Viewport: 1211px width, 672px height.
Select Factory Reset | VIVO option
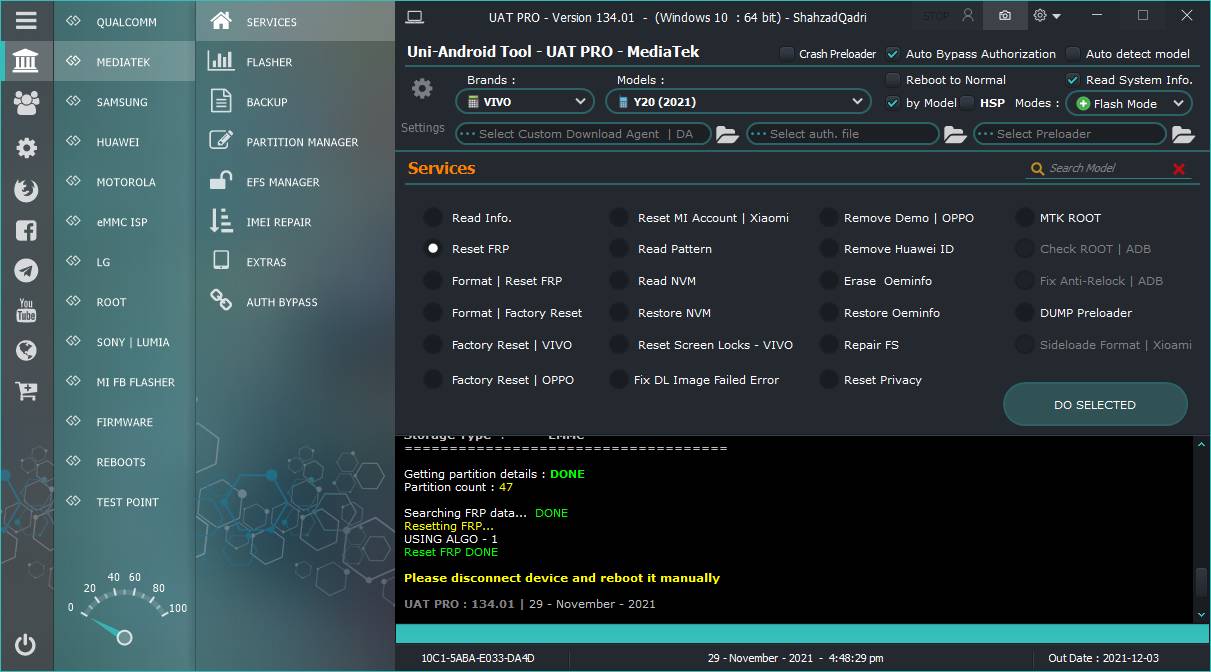coord(433,344)
